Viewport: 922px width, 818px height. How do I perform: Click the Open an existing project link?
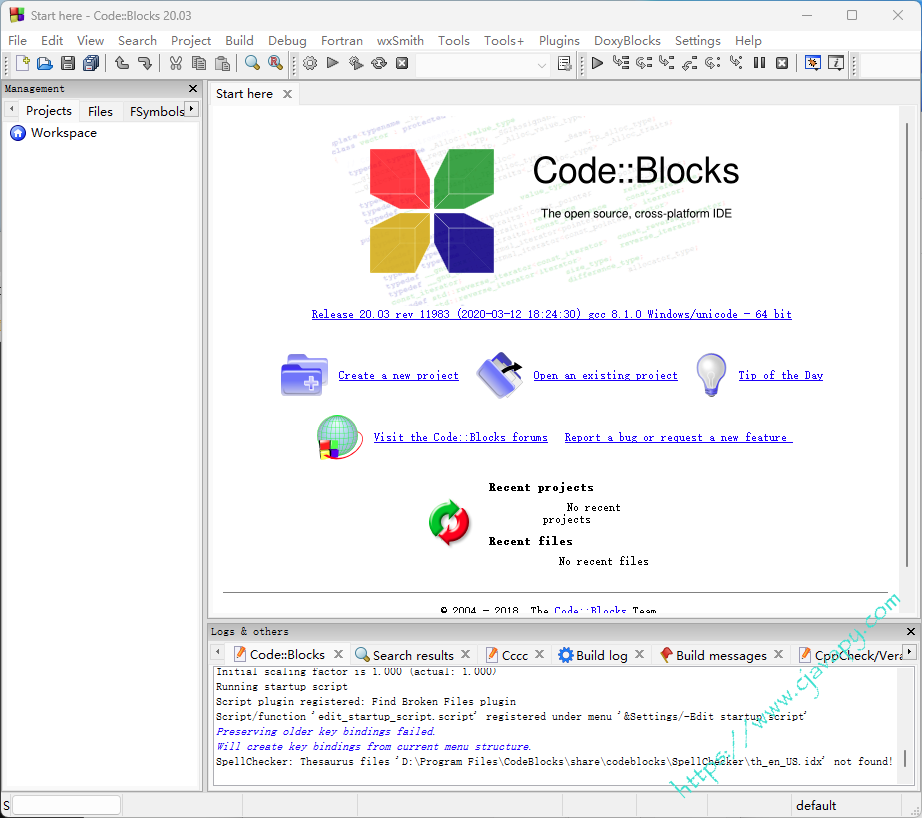[x=605, y=375]
